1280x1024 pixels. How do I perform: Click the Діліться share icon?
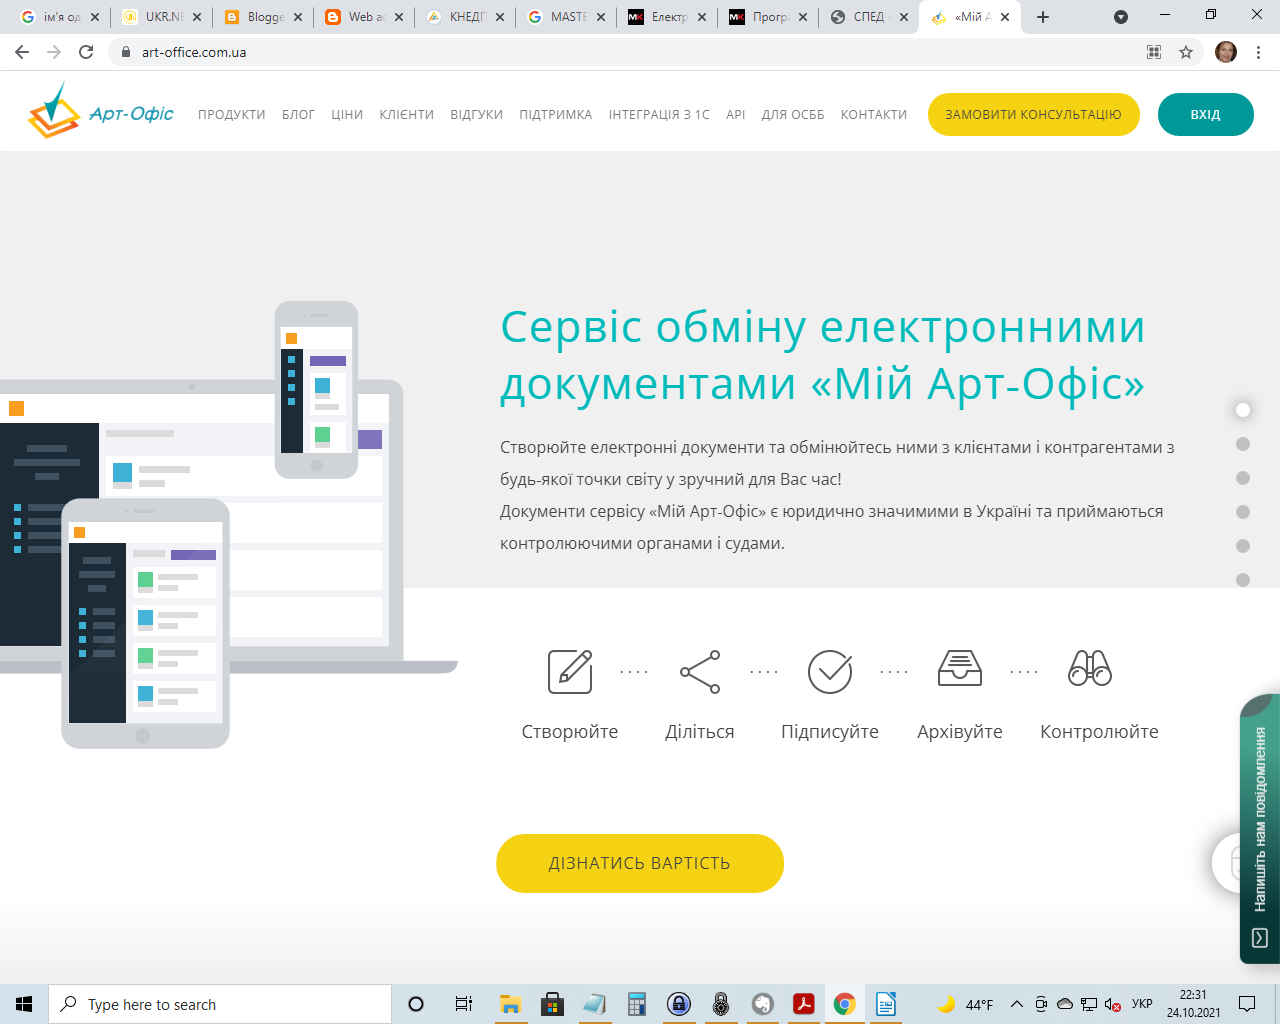click(700, 672)
